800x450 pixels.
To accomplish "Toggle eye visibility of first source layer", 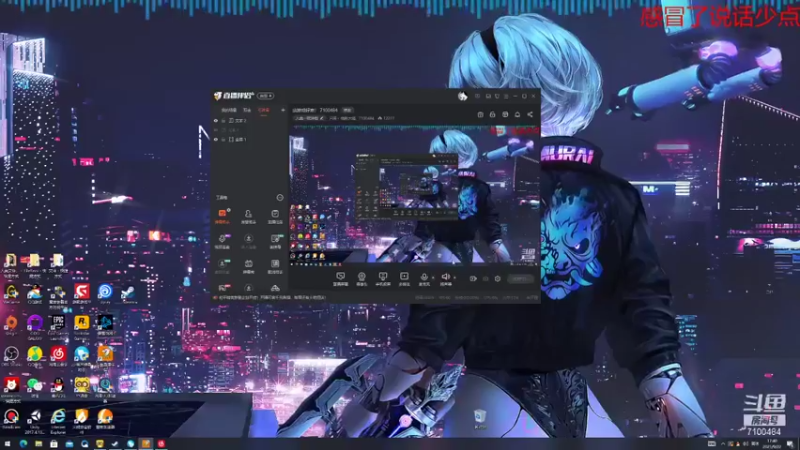I will point(216,121).
